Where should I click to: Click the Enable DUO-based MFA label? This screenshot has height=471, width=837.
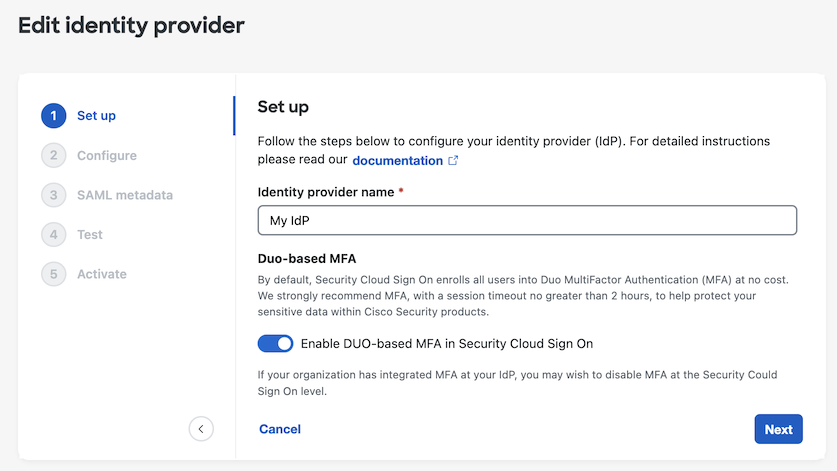(447, 344)
